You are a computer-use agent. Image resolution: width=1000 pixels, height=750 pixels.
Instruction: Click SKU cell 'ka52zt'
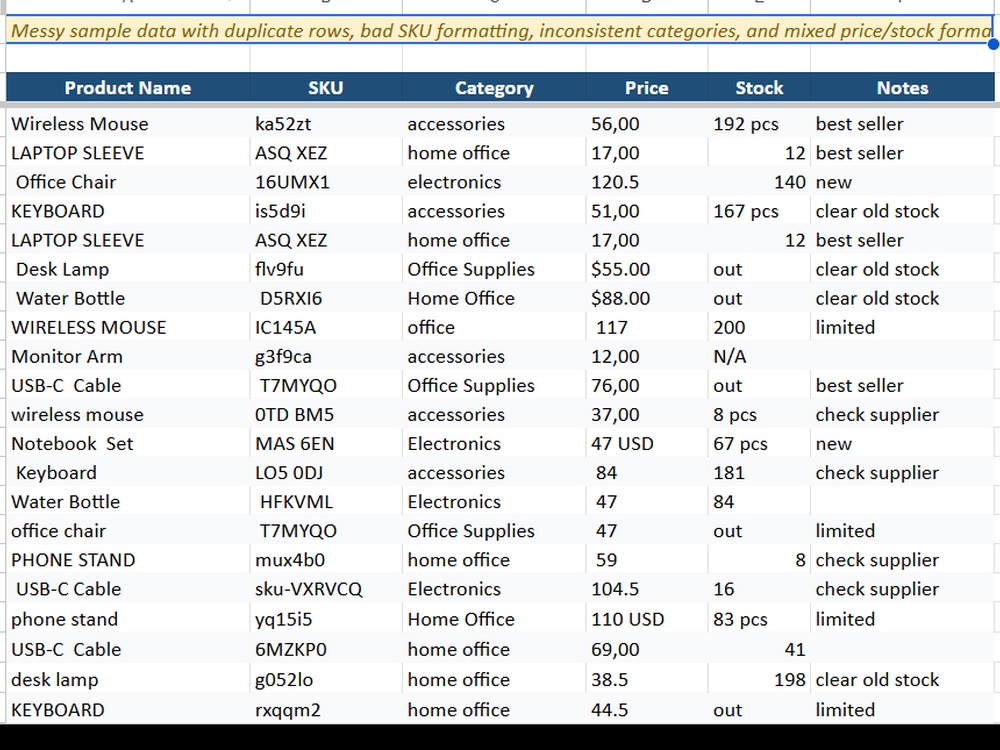click(x=326, y=124)
